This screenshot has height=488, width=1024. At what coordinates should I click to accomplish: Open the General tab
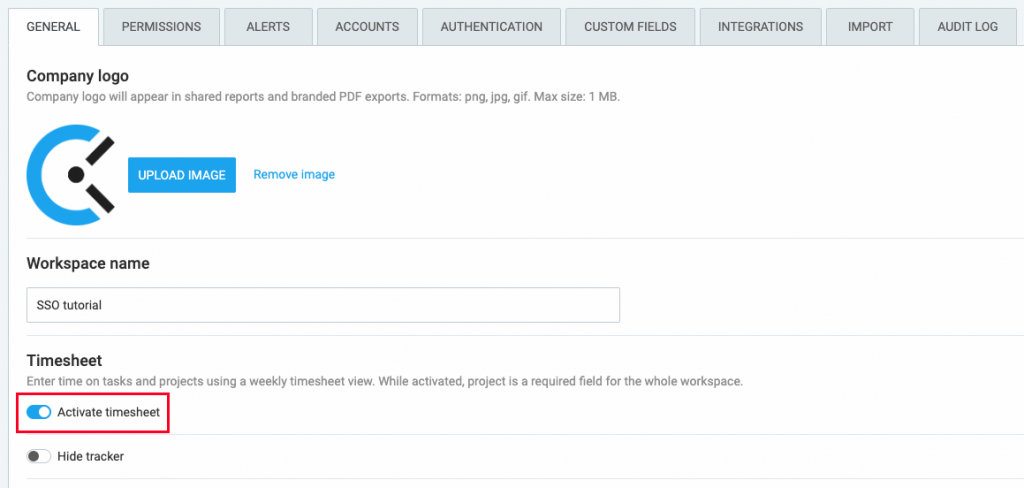[54, 27]
